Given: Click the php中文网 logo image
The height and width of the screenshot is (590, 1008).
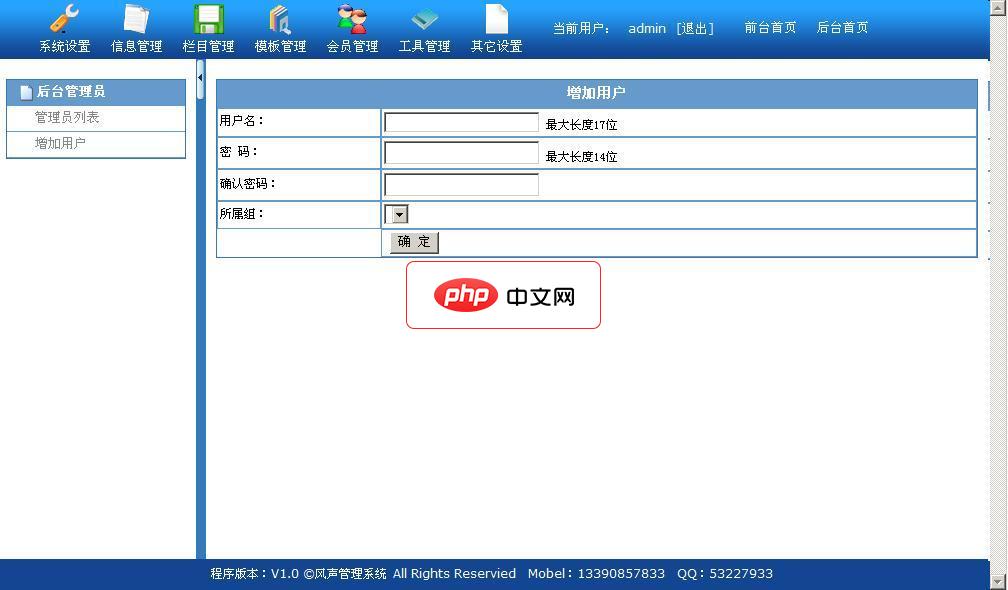Looking at the screenshot, I should (503, 294).
